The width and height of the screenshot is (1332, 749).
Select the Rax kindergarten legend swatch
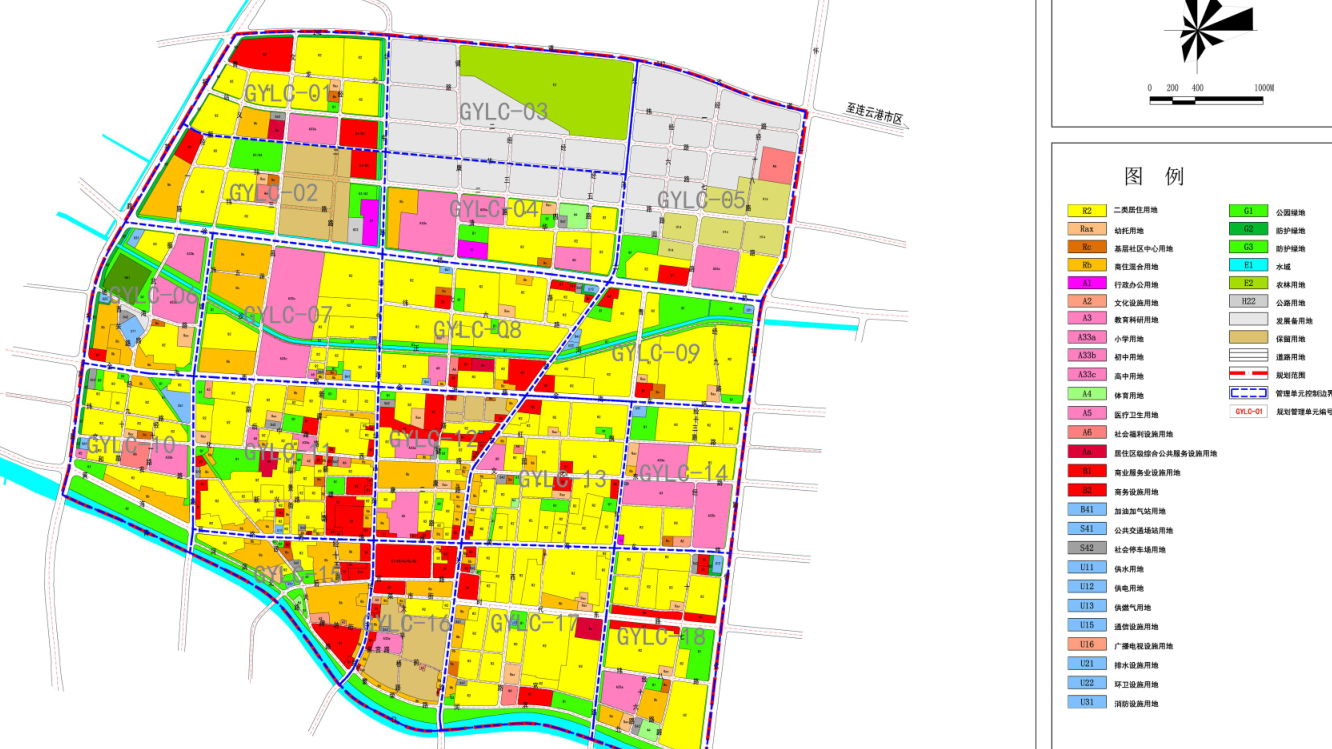point(1086,229)
